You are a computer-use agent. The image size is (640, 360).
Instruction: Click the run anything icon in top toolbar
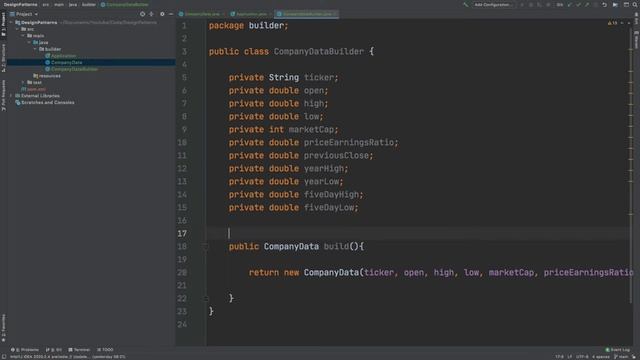tap(615, 4)
